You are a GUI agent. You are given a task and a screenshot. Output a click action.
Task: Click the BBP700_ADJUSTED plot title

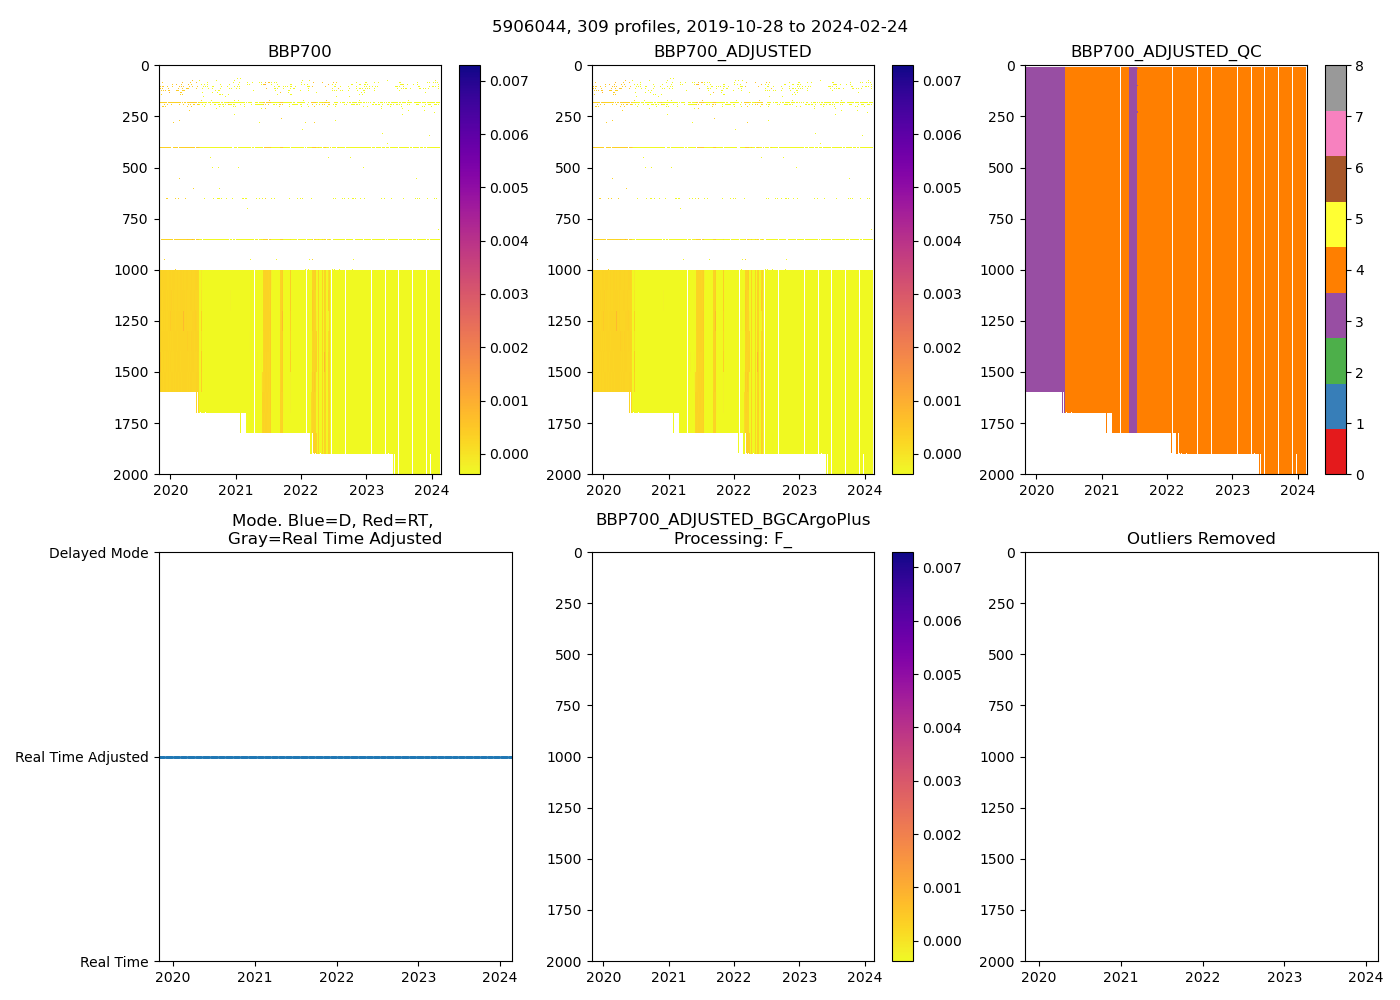coord(732,51)
